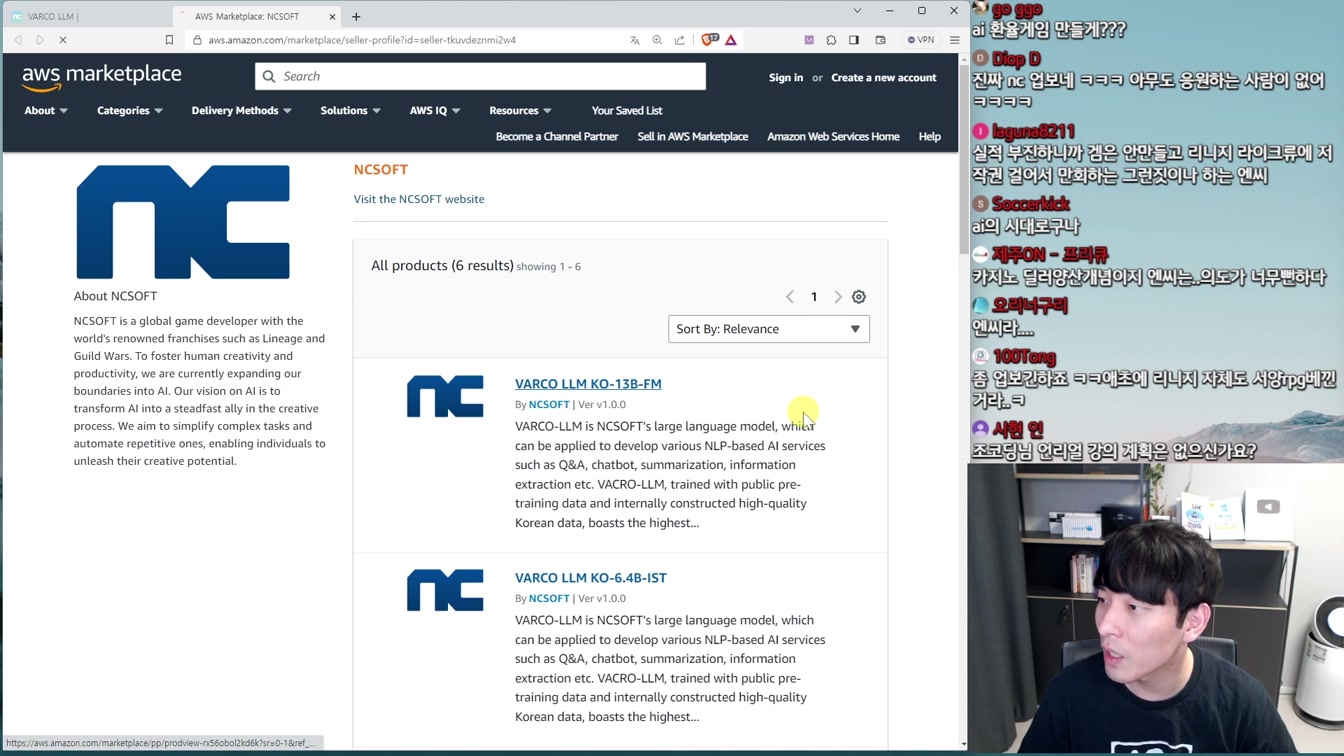1344x756 pixels.
Task: Click the share icon in the address bar
Action: [680, 40]
